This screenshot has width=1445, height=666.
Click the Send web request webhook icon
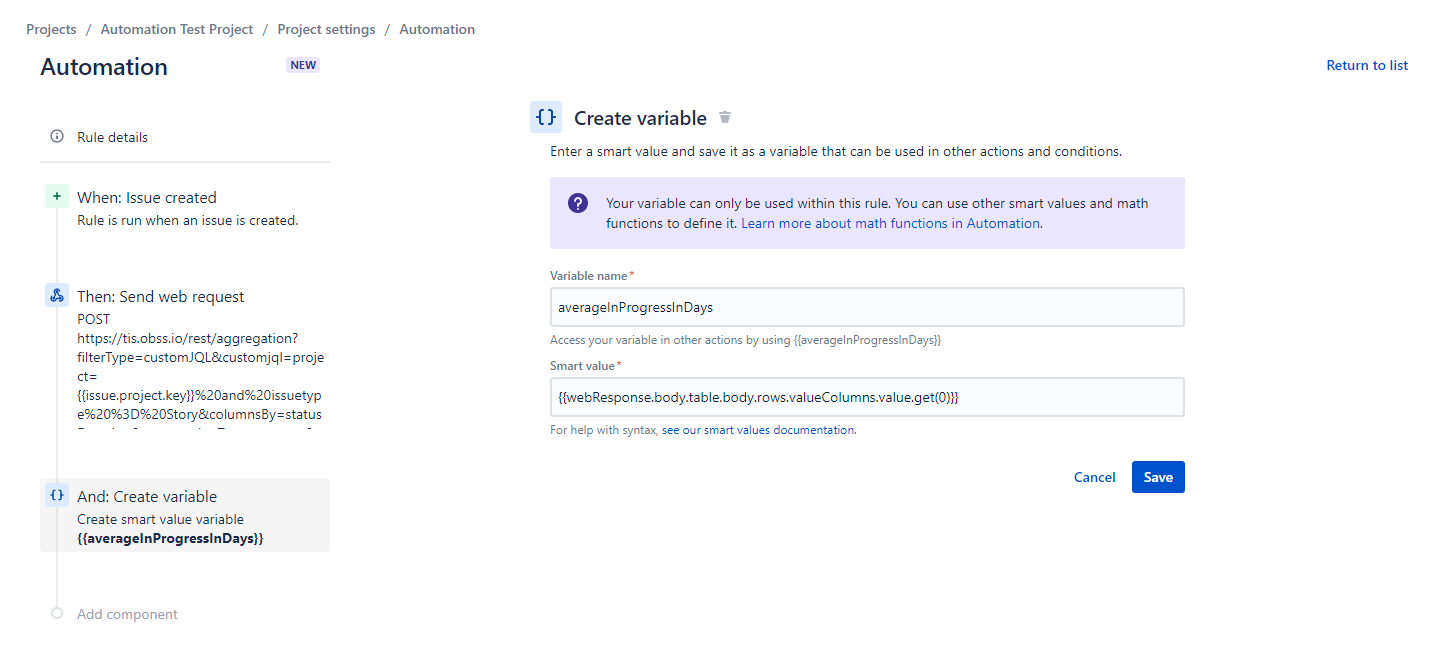(x=57, y=296)
